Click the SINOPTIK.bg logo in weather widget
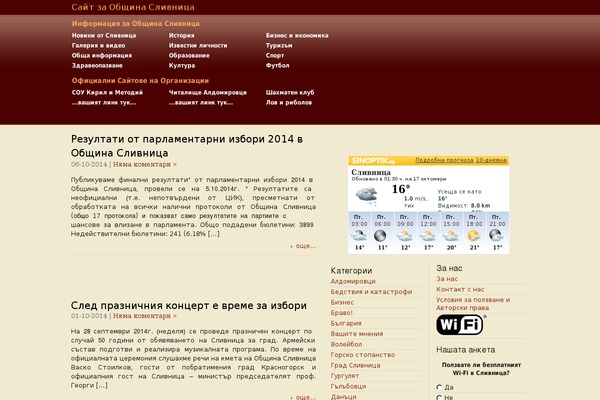 (373, 160)
